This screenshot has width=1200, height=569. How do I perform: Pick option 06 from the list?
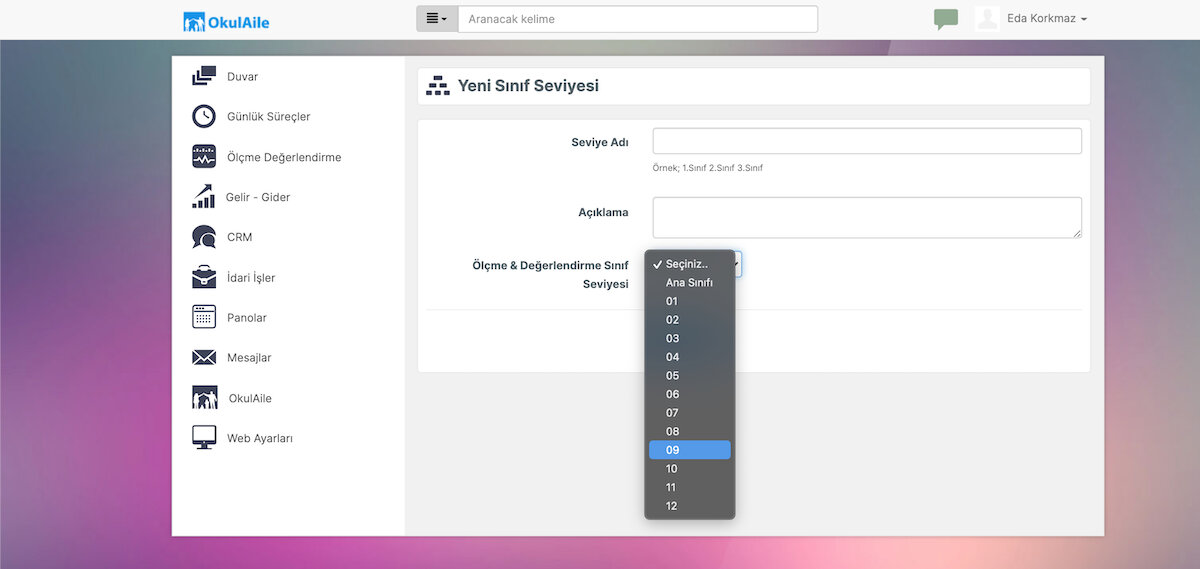coord(690,394)
